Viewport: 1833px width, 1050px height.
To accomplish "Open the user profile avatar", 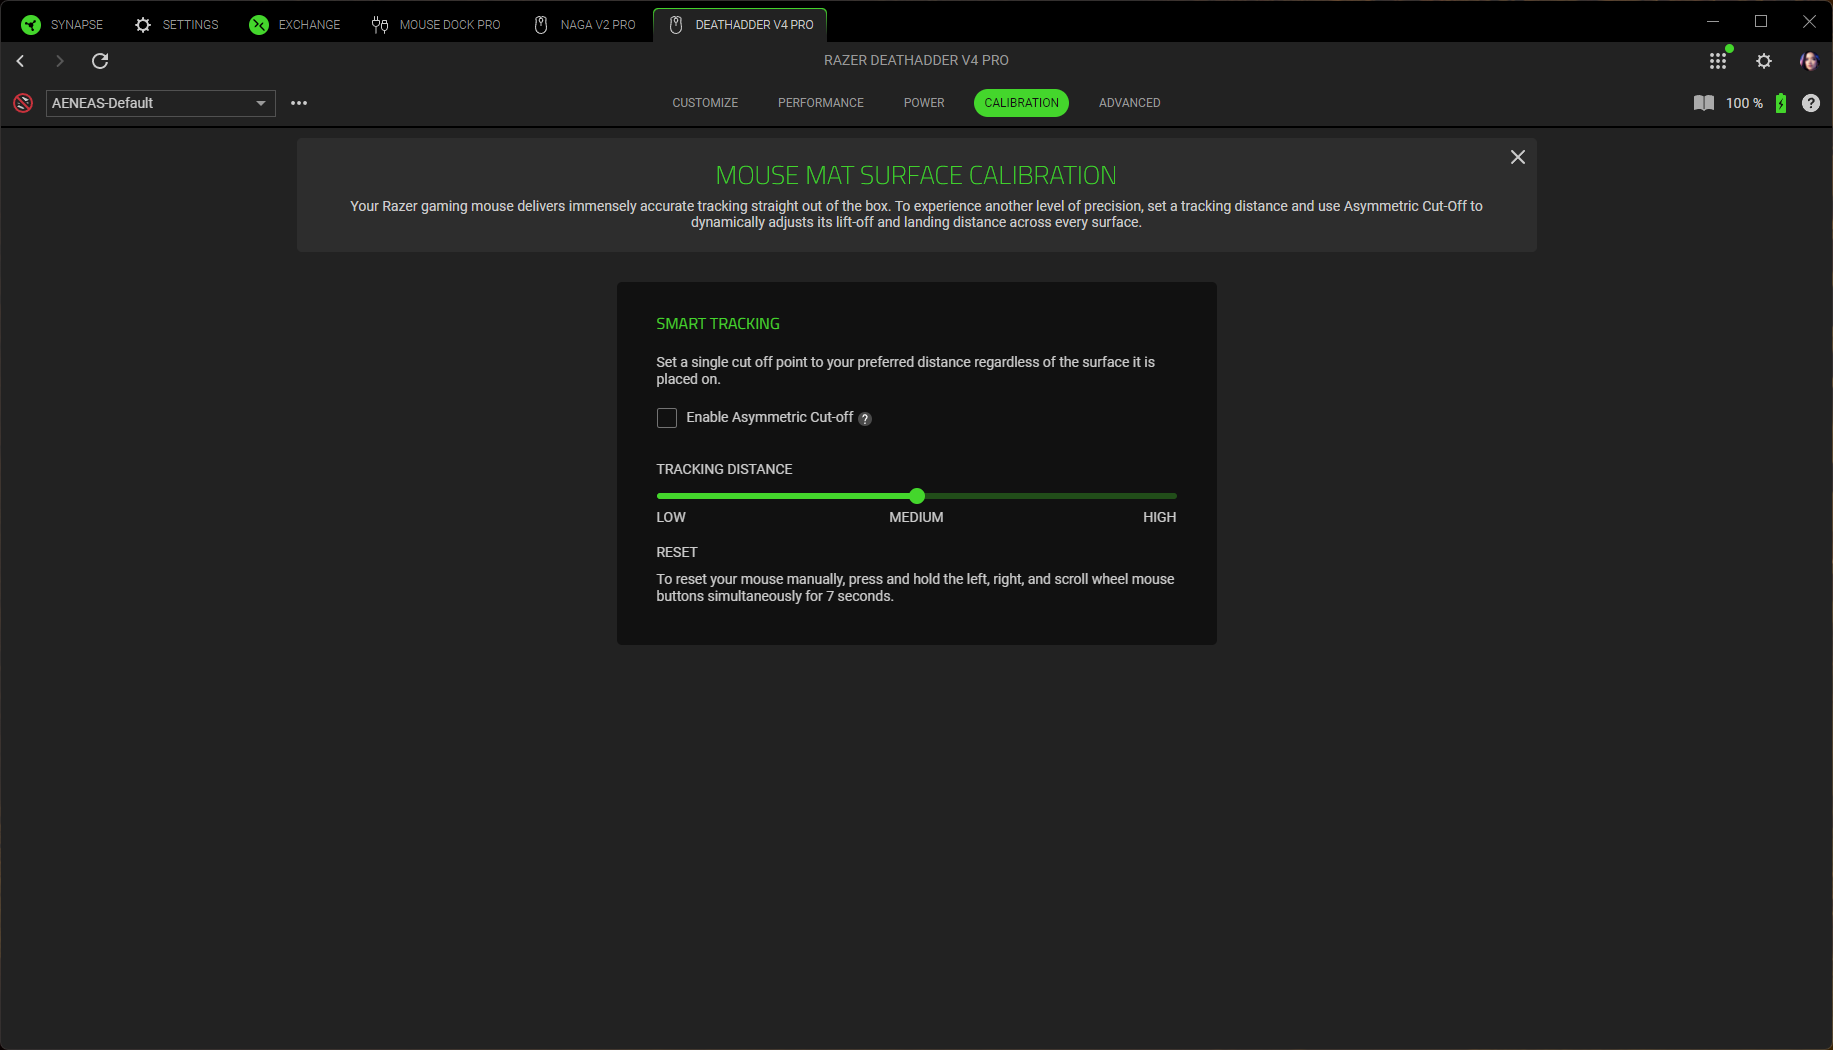I will [1809, 61].
